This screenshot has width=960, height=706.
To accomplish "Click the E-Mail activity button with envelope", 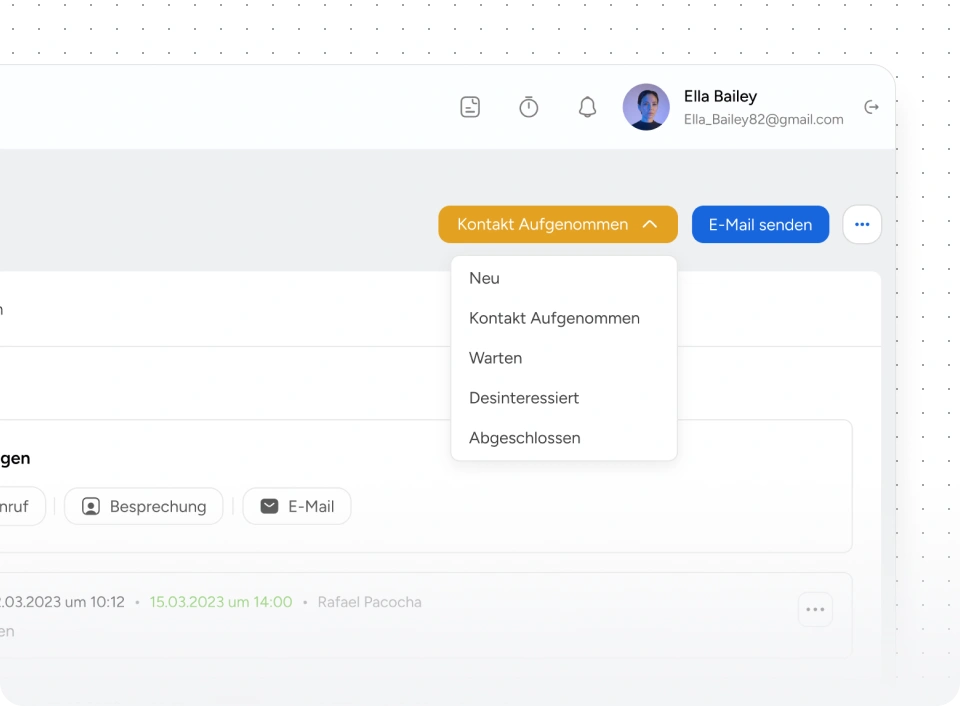I will pyautogui.click(x=297, y=507).
